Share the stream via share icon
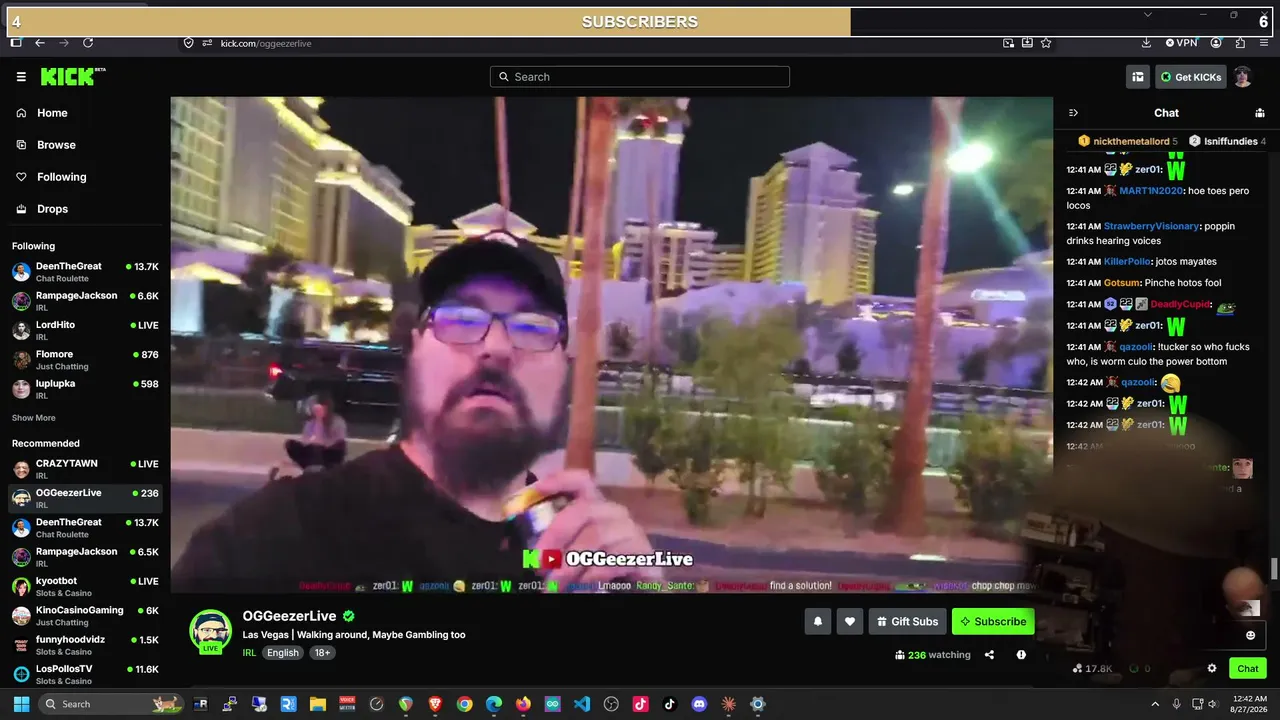The width and height of the screenshot is (1280, 720). tap(989, 655)
